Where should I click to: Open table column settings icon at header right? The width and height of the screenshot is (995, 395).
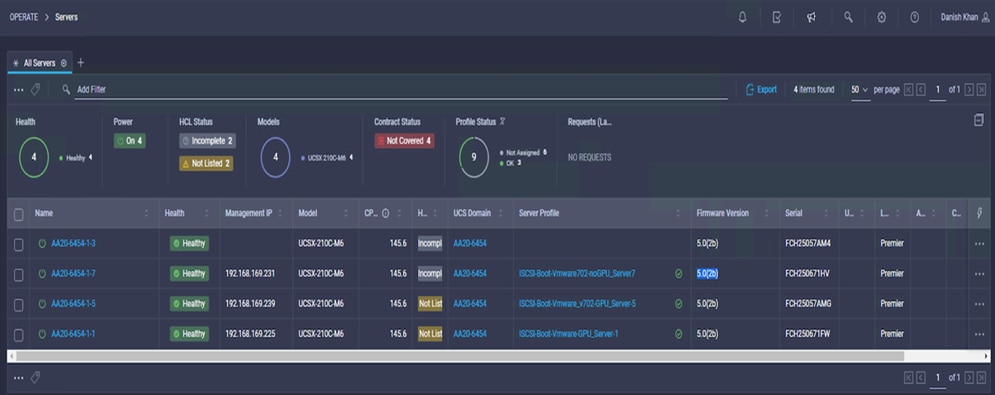pos(979,213)
